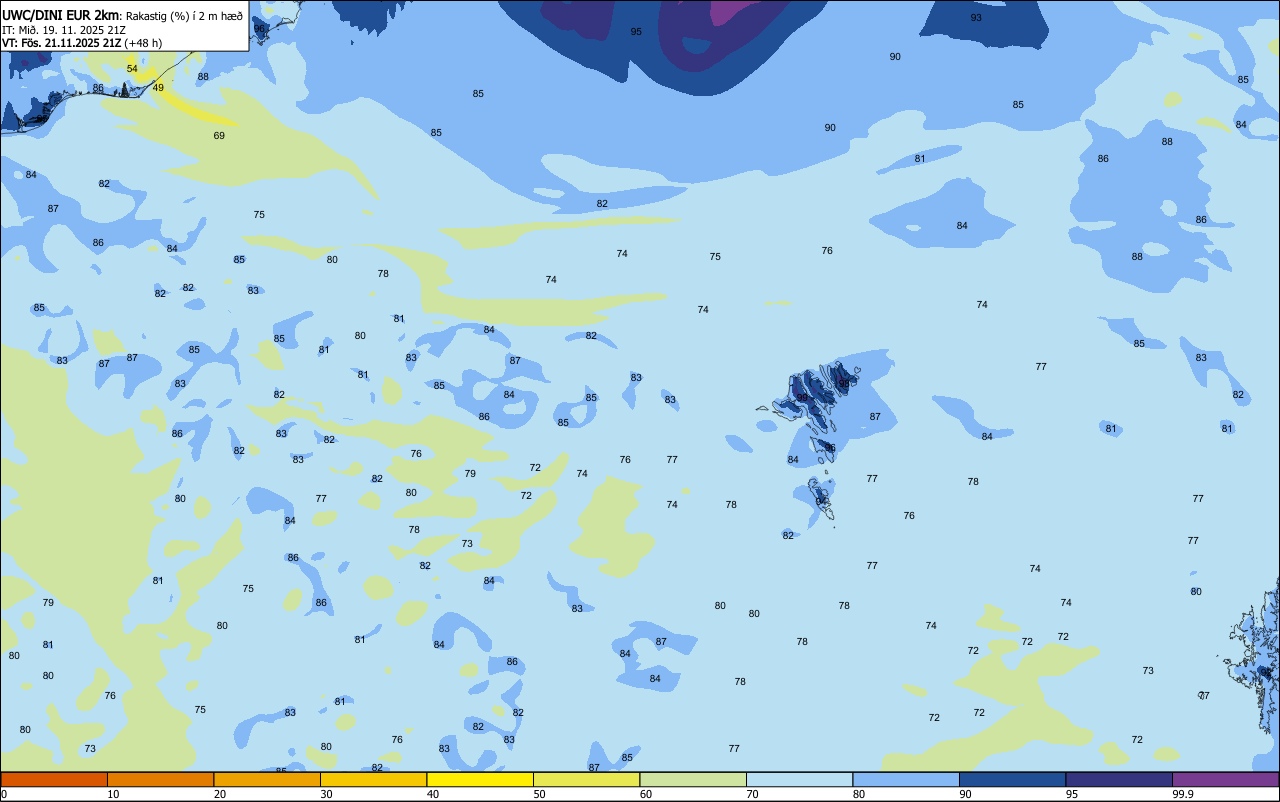
Task: Select the 20–30 legend color segment
Action: click(267, 779)
